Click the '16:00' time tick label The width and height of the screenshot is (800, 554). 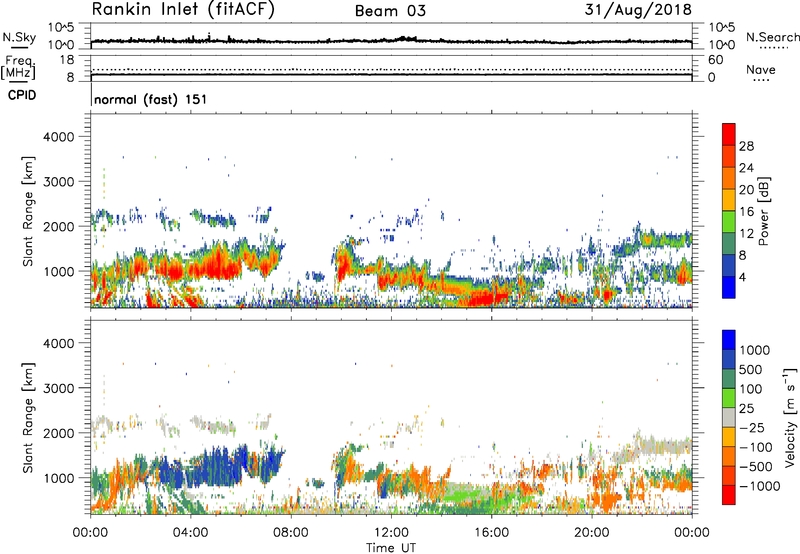491,533
